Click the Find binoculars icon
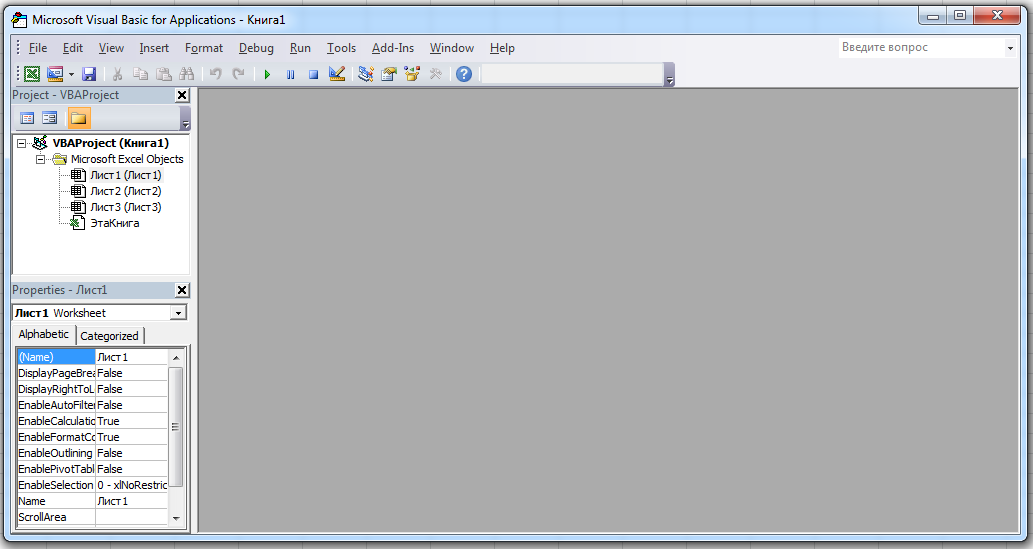The width and height of the screenshot is (1033, 549). (187, 74)
